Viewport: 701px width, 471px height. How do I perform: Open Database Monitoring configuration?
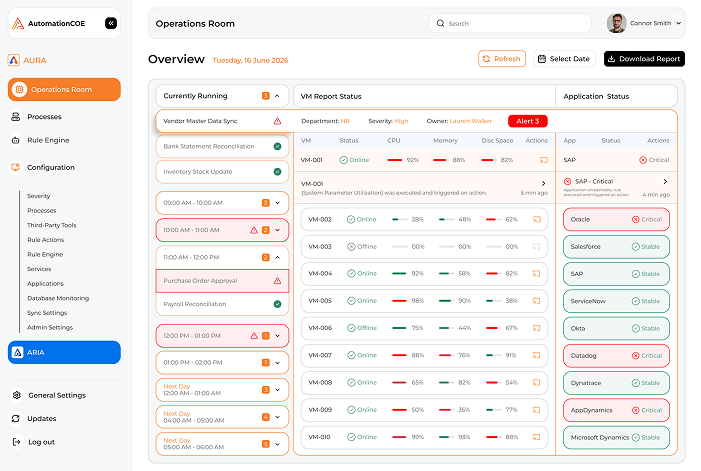[58, 298]
